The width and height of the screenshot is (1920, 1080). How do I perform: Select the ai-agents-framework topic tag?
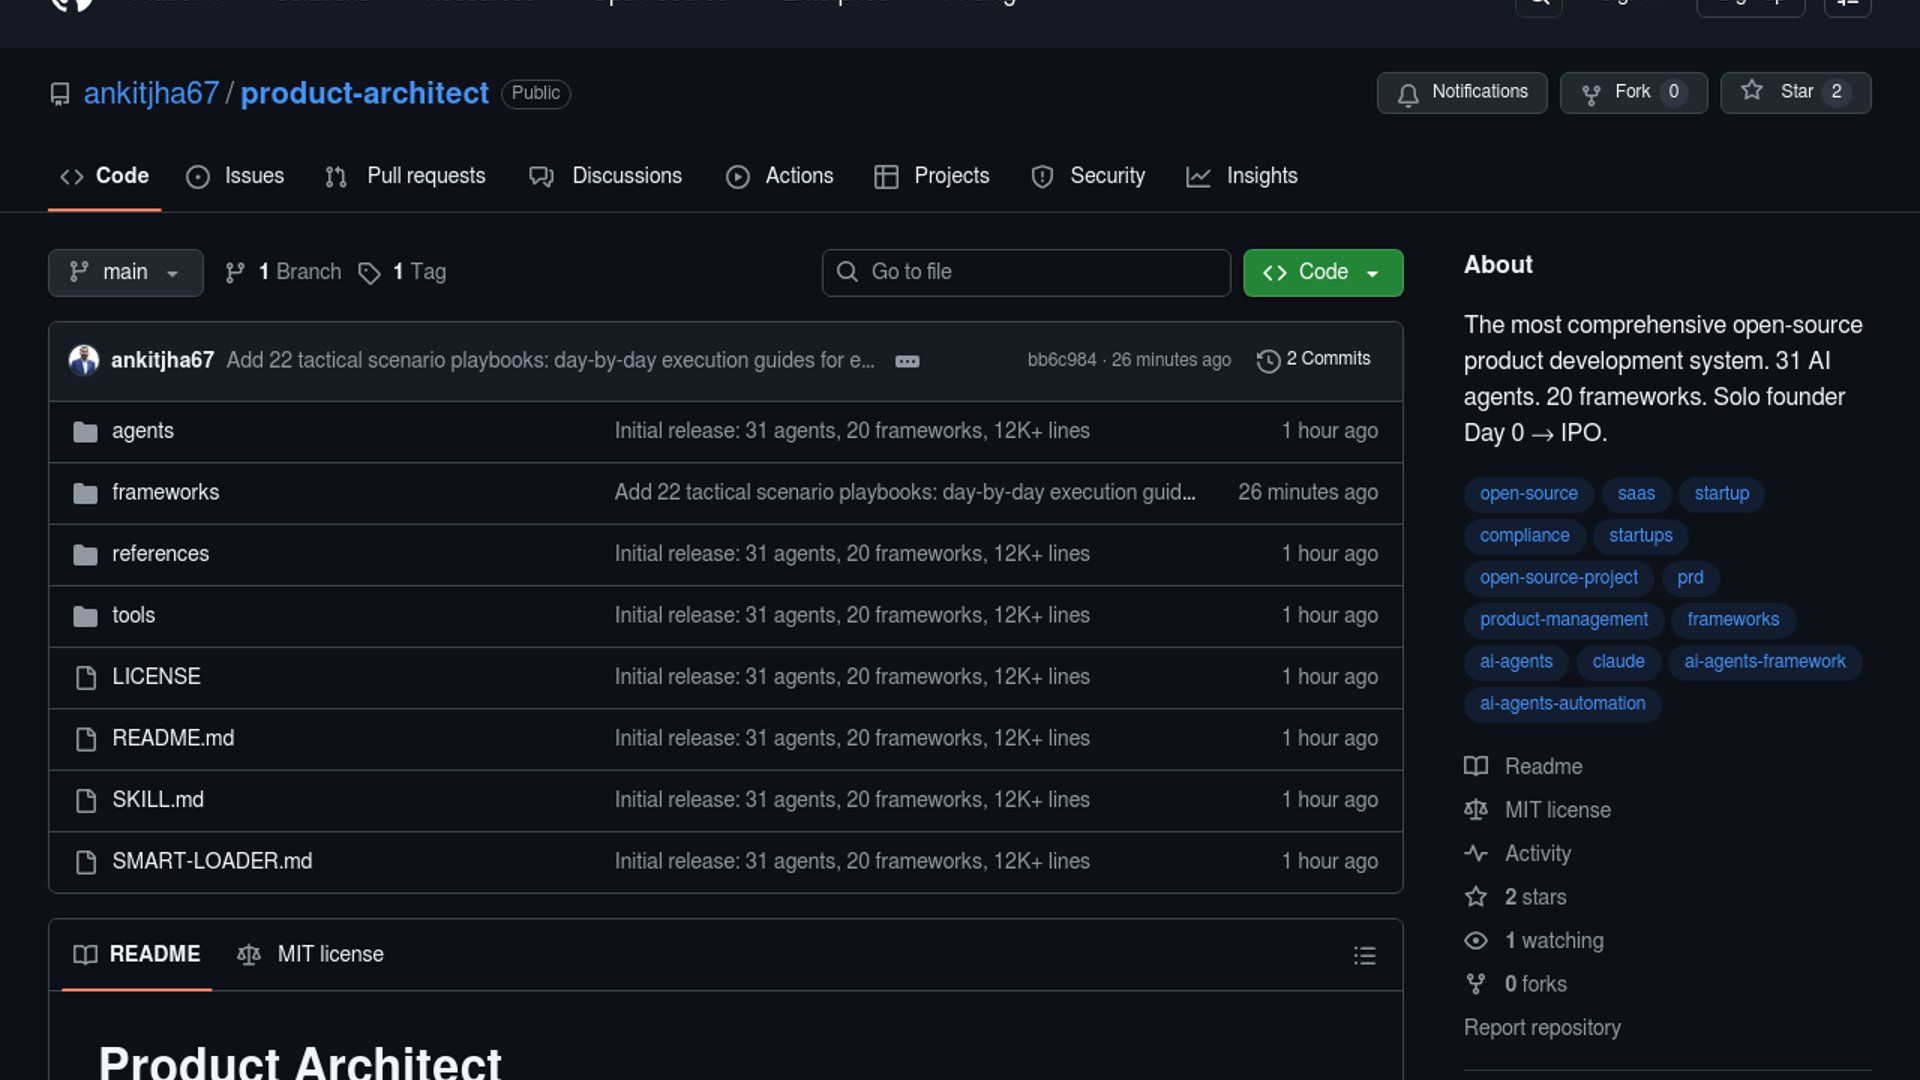[1764, 661]
